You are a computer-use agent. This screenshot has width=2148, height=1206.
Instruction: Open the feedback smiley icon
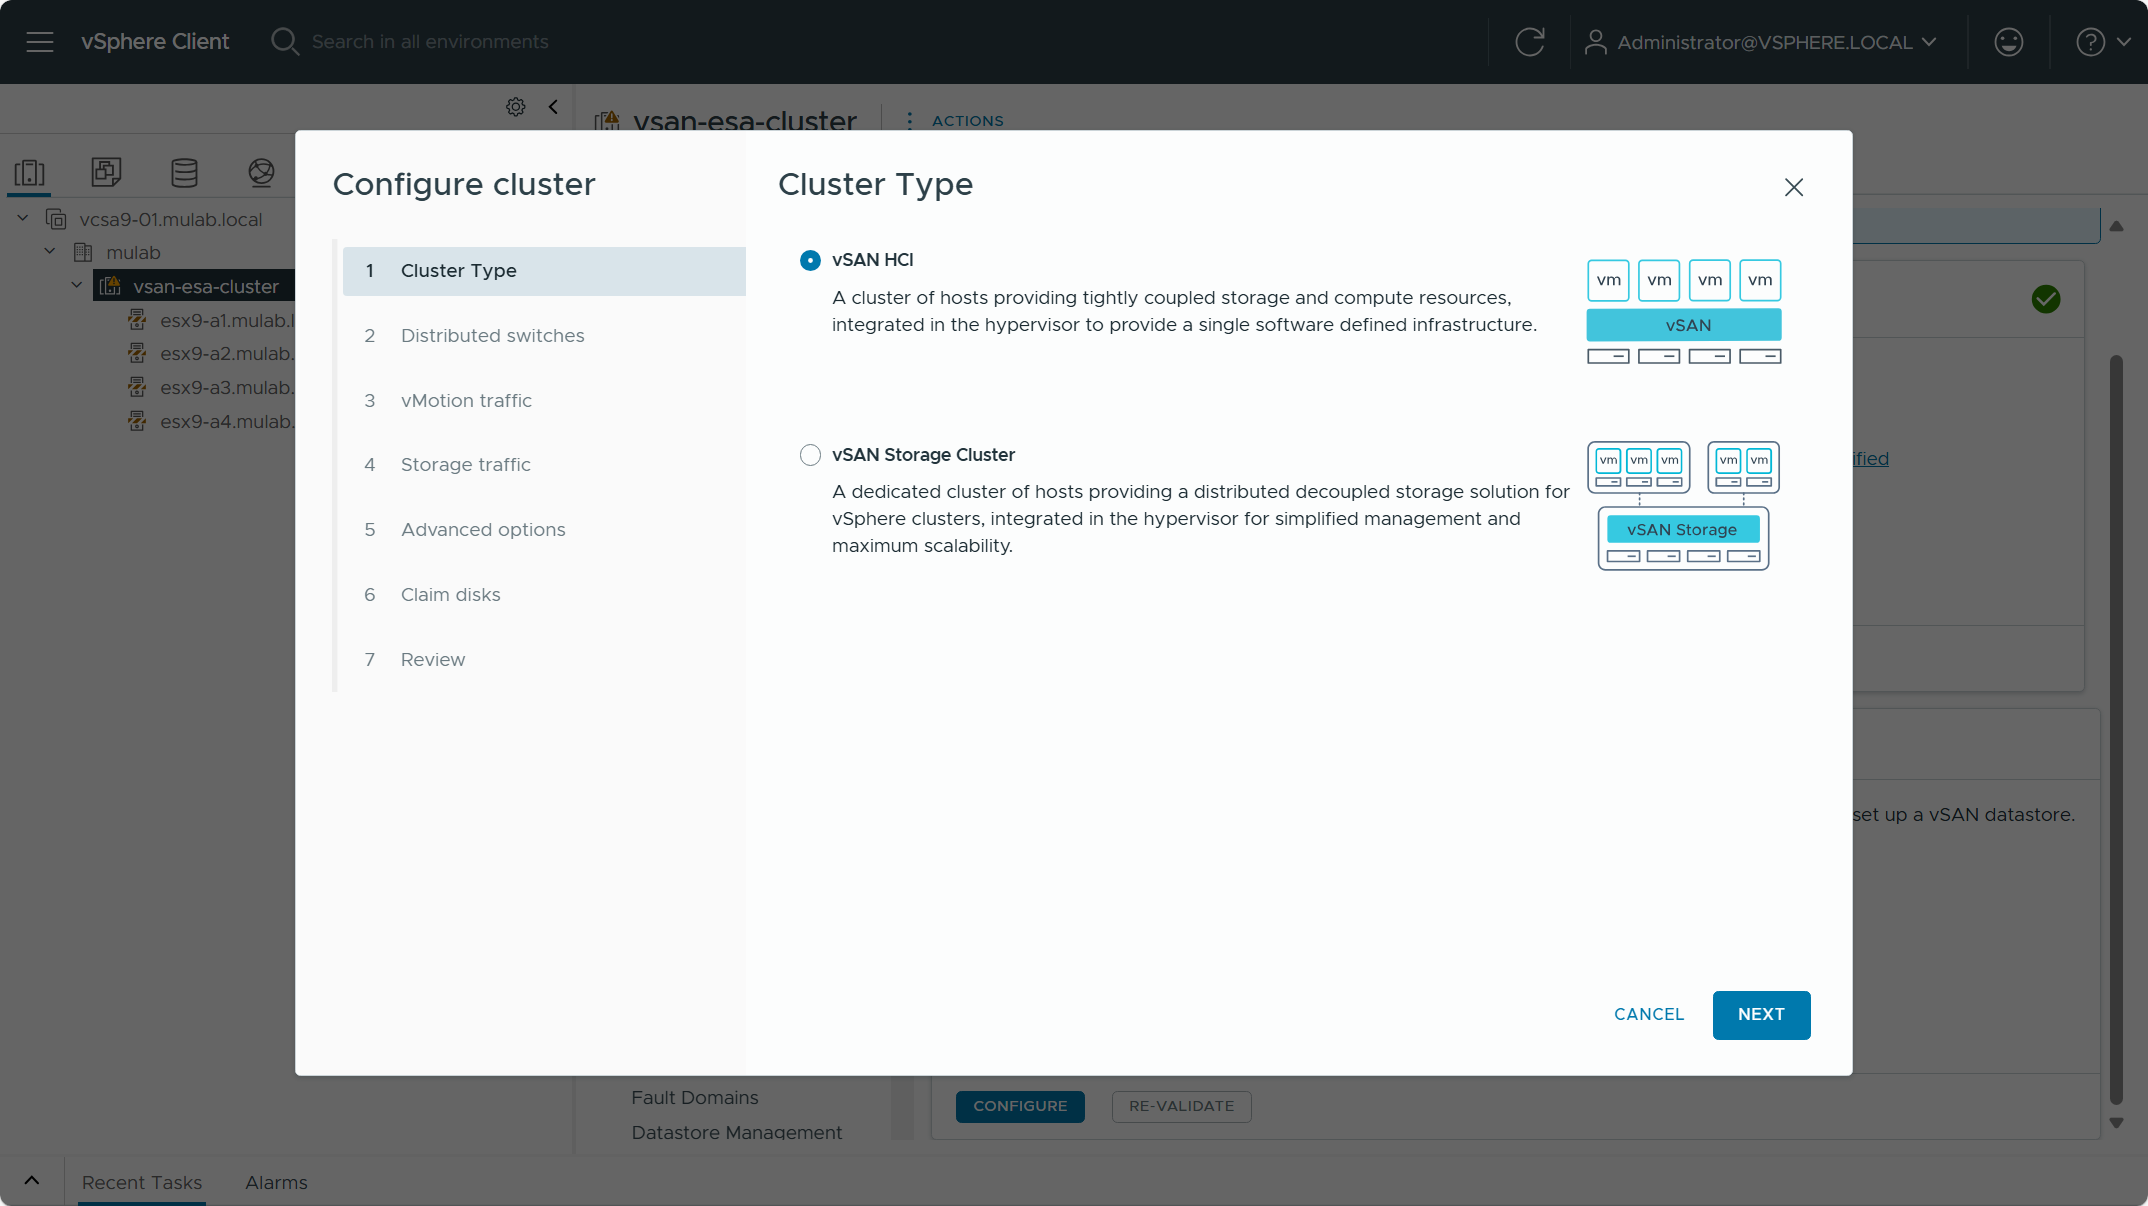point(2008,42)
